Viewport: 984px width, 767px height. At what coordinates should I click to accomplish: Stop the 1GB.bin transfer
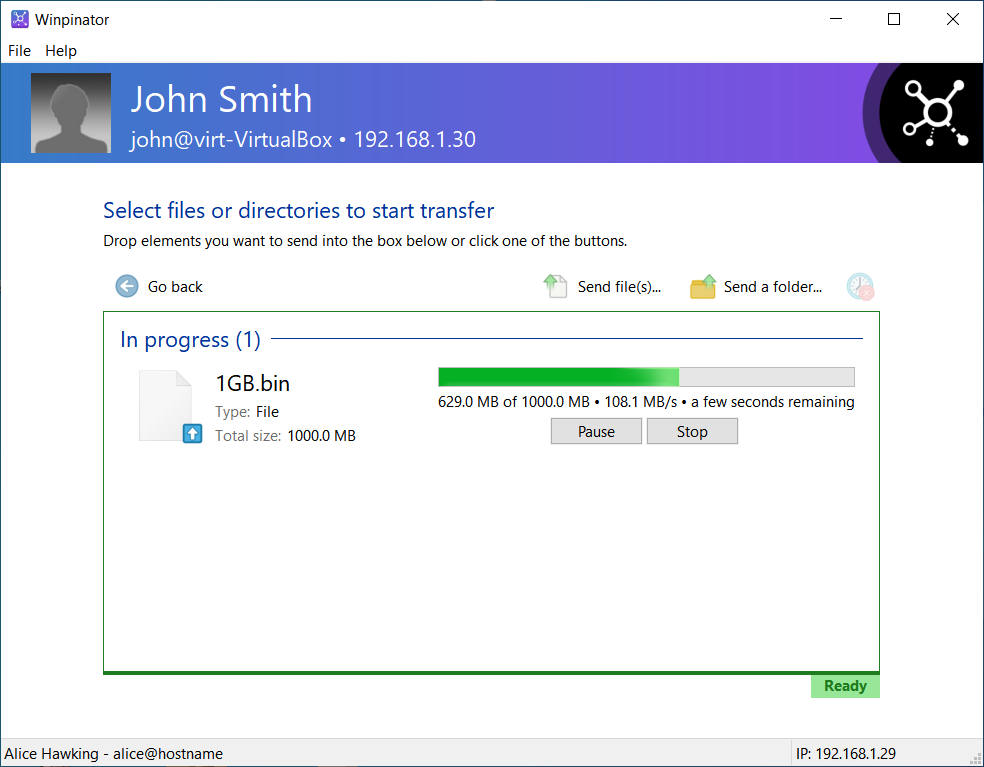tap(692, 430)
